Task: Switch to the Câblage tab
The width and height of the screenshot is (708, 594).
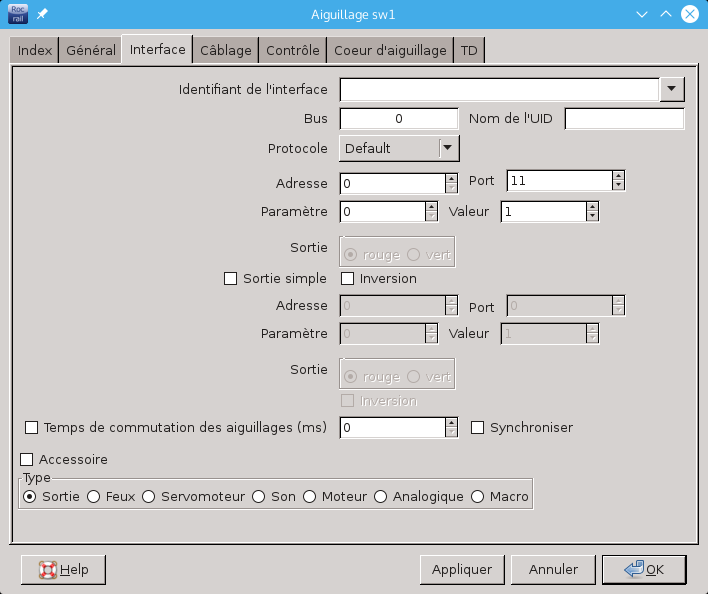Action: click(225, 51)
